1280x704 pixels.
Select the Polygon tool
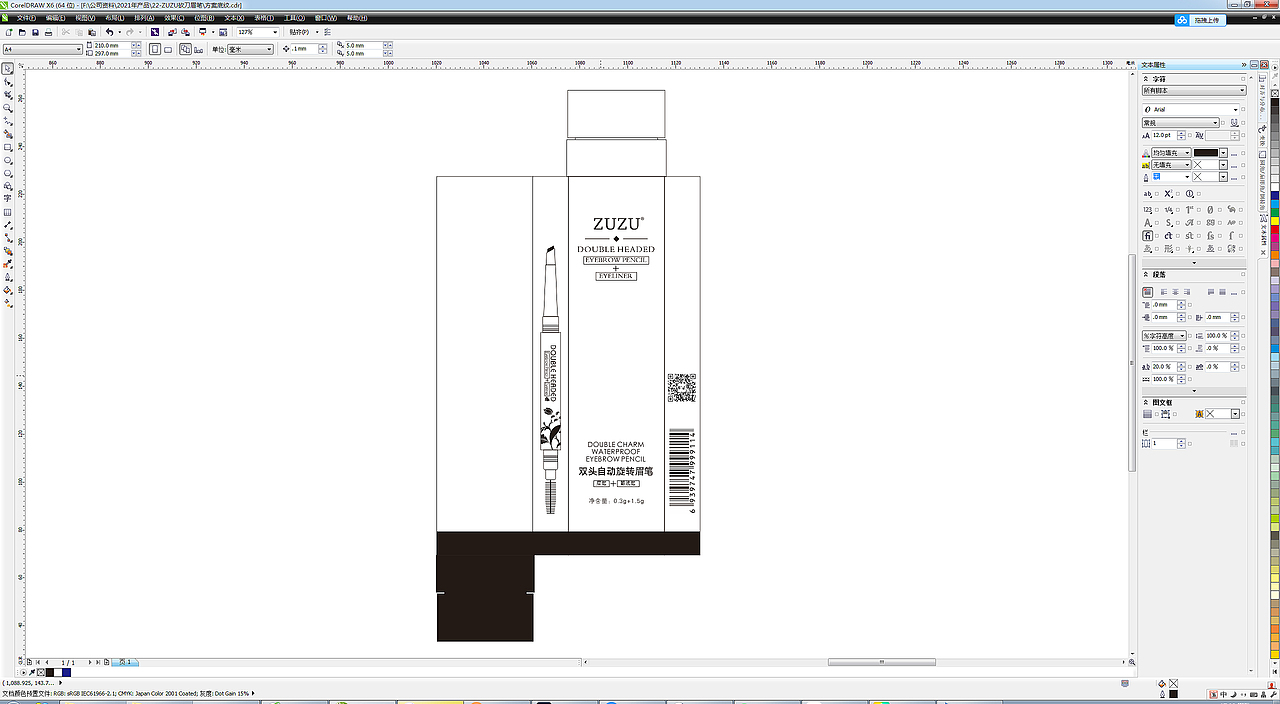(8, 173)
